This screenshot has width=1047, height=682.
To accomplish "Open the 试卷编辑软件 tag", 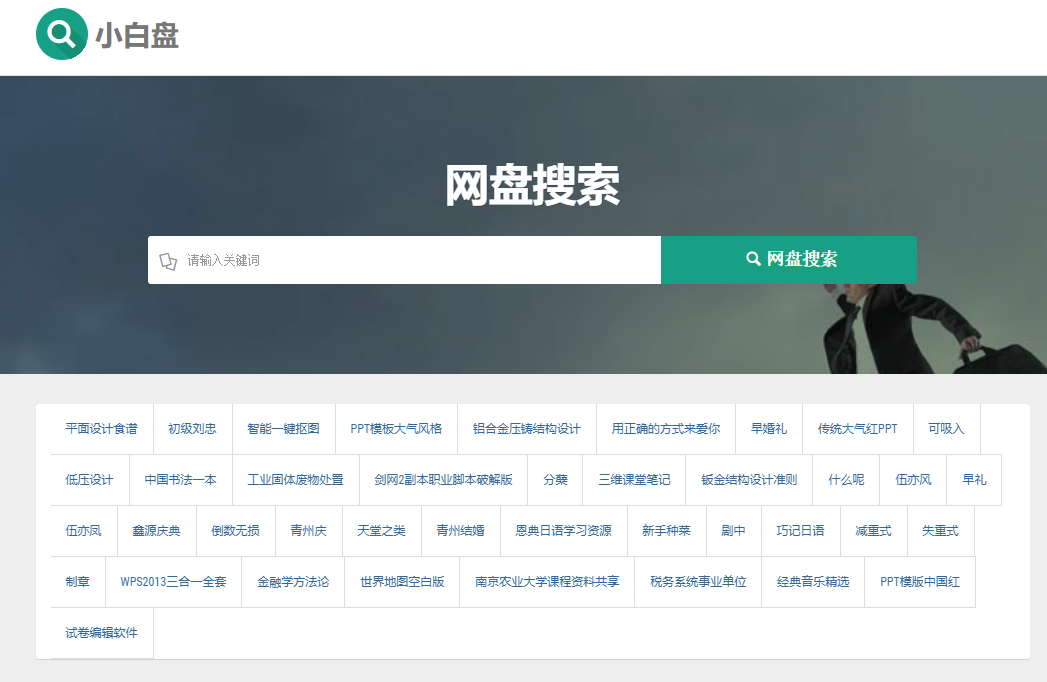I will click(x=102, y=633).
